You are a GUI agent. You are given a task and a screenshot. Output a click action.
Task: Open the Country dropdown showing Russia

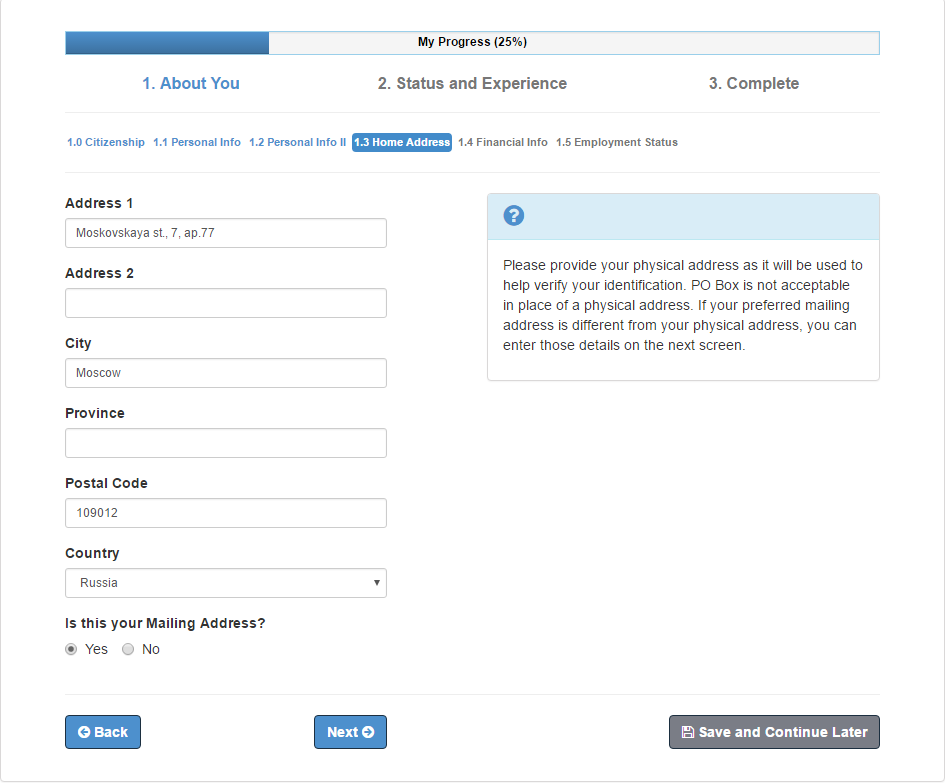coord(226,583)
